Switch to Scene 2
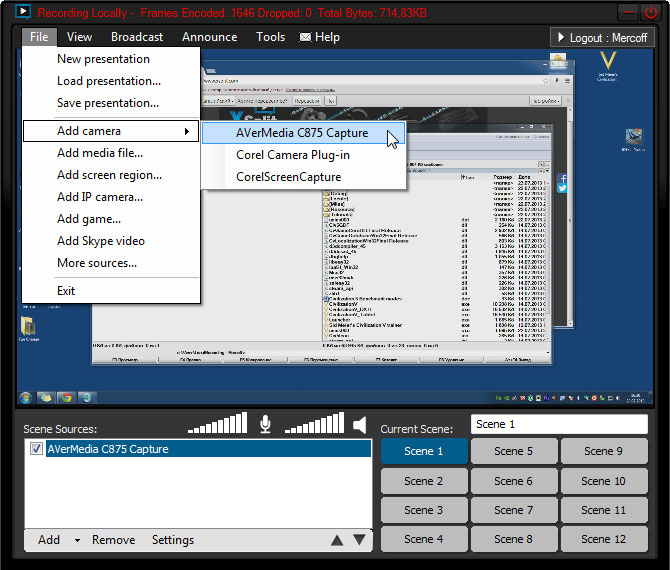Image resolution: width=670 pixels, height=570 pixels. [x=424, y=481]
